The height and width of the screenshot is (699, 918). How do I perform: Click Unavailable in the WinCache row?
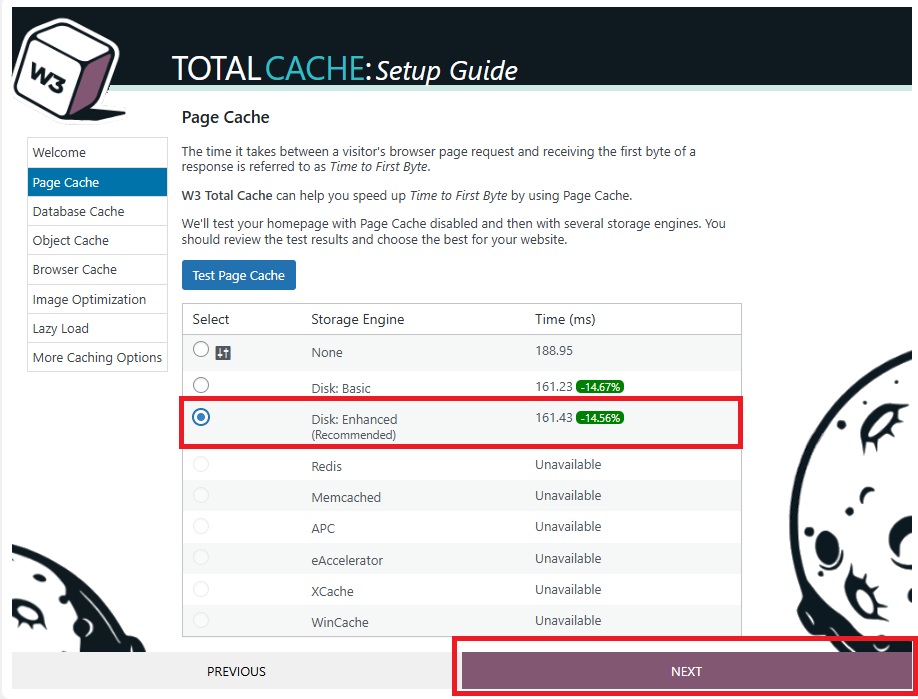tap(568, 620)
